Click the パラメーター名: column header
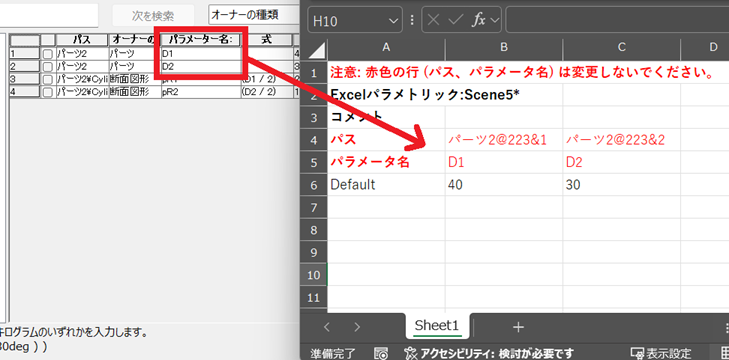The width and height of the screenshot is (729, 360). tap(201, 40)
